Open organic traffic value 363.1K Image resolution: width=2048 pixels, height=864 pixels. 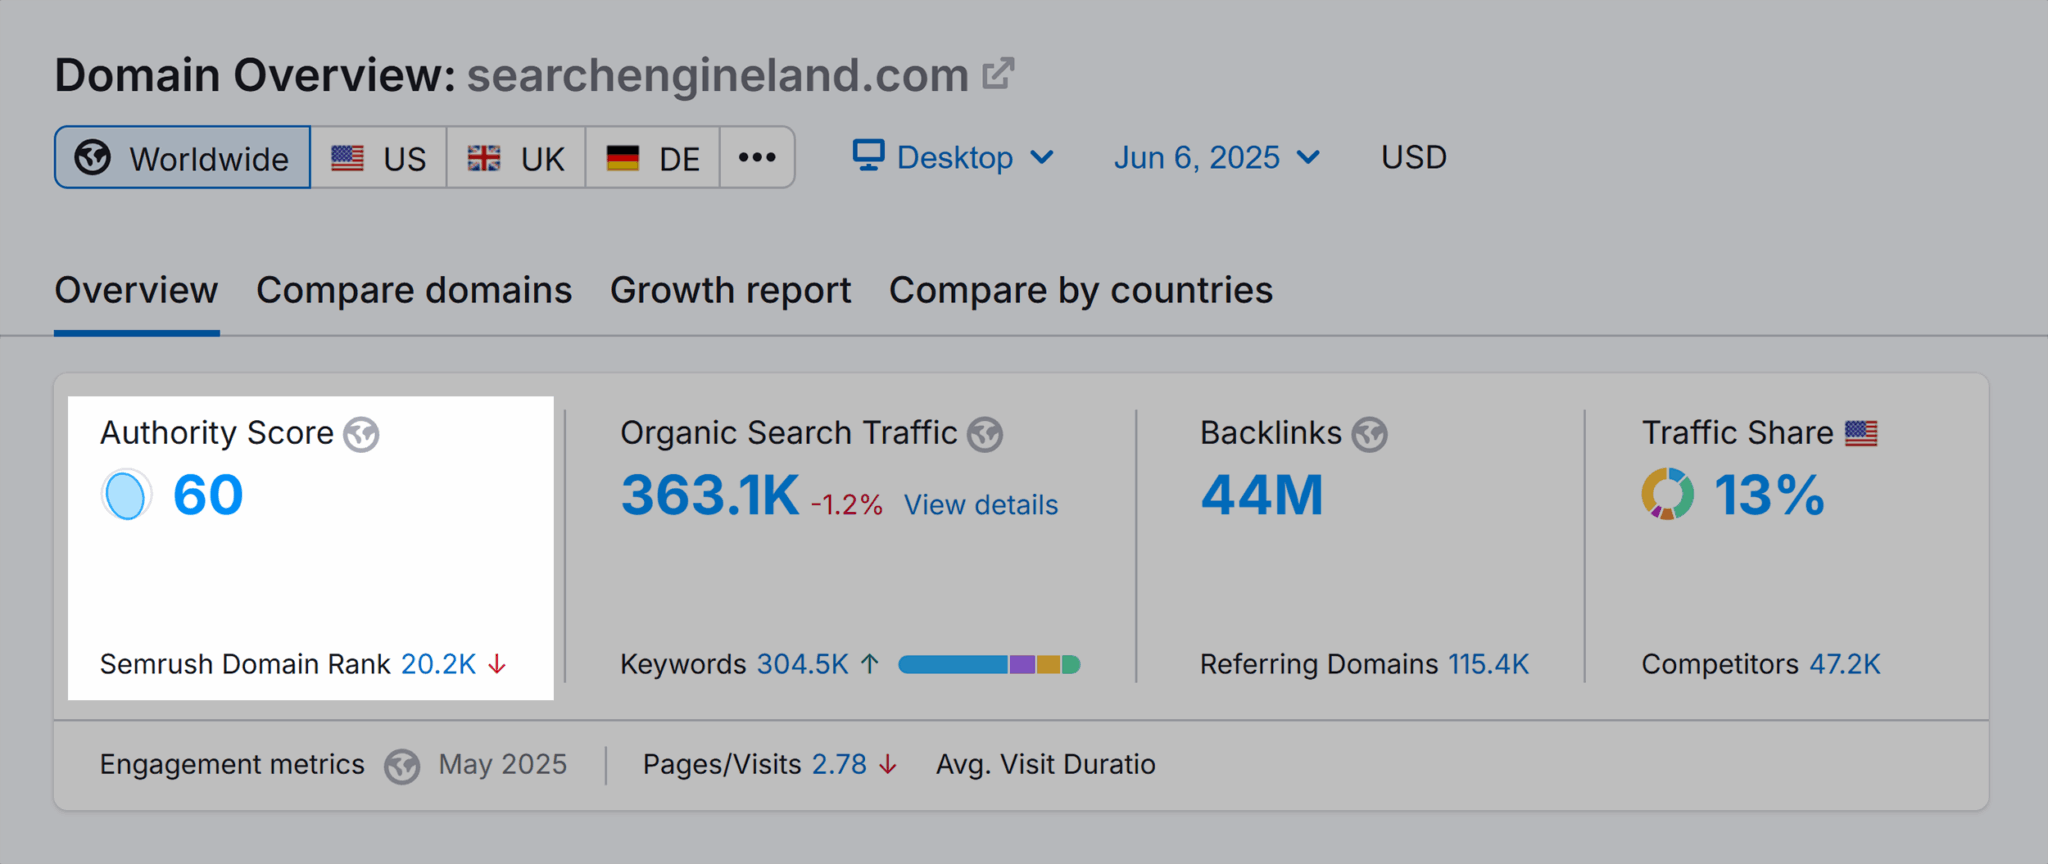pyautogui.click(x=710, y=495)
